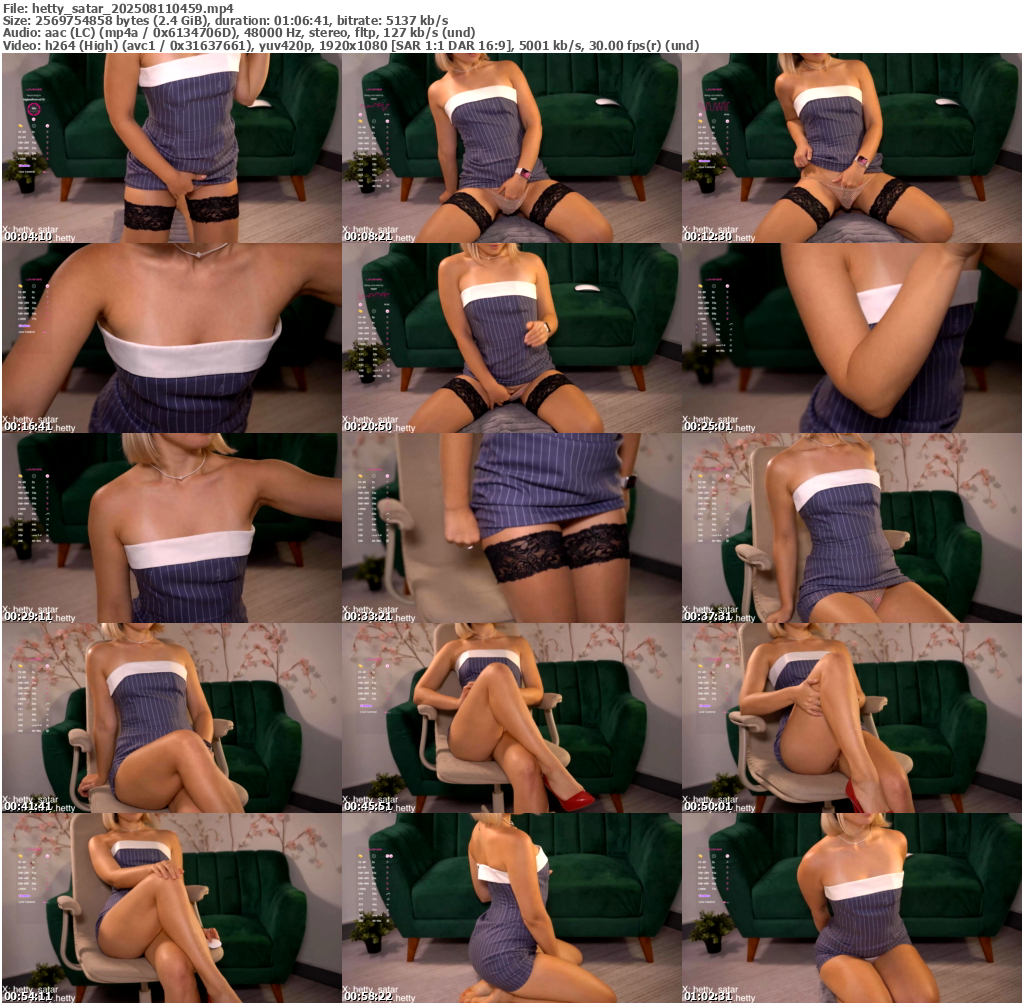Choose the frame labeled 00:50:01

(852, 718)
